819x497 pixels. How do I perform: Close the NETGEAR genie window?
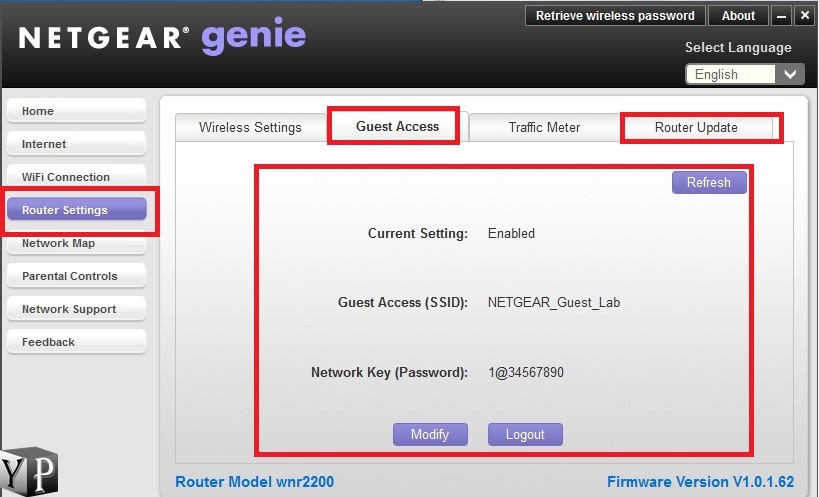click(x=805, y=16)
